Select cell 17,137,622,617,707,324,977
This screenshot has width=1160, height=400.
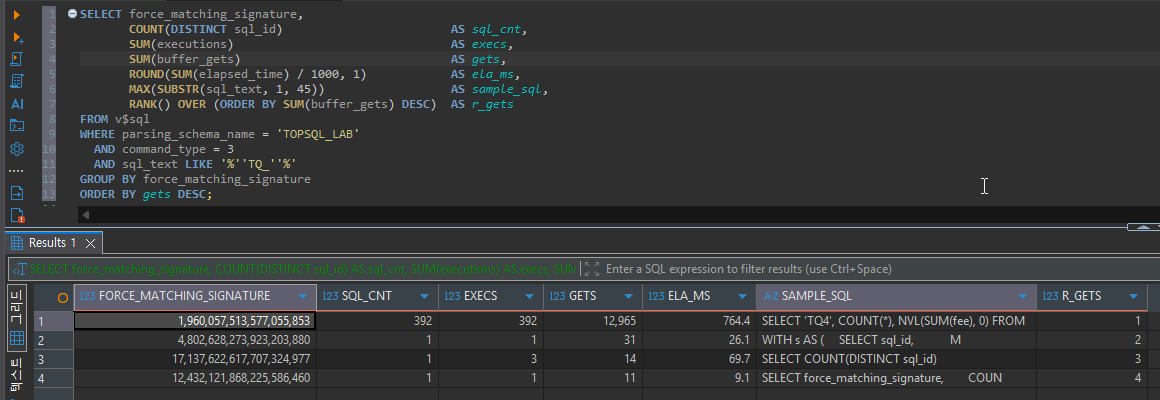(x=195, y=359)
